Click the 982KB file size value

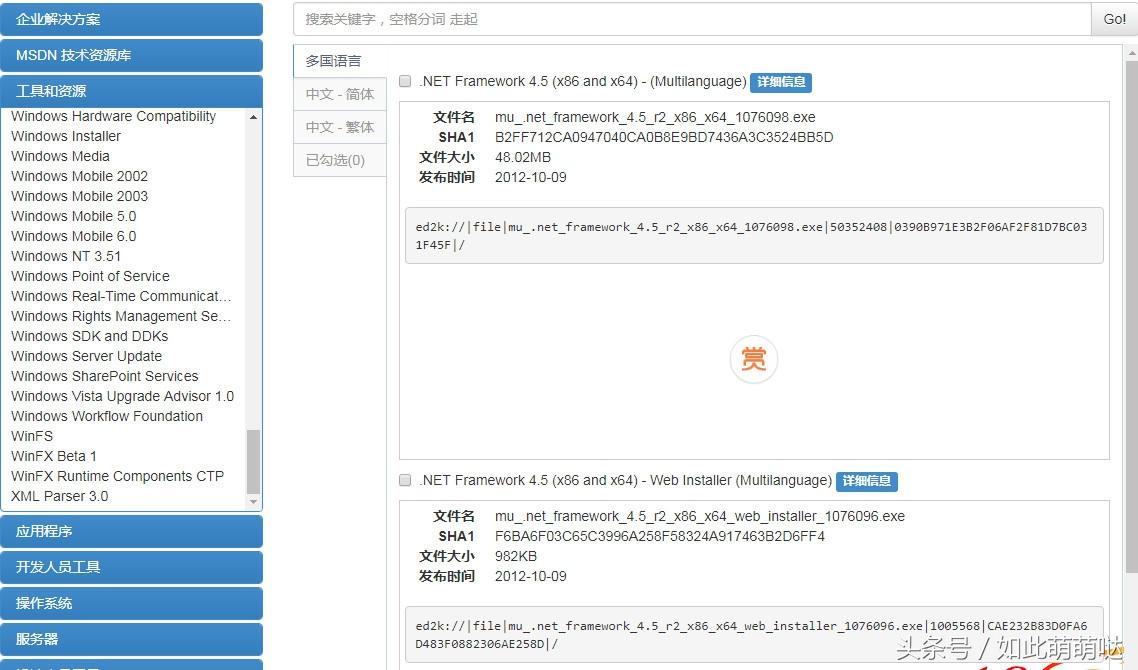tap(516, 557)
